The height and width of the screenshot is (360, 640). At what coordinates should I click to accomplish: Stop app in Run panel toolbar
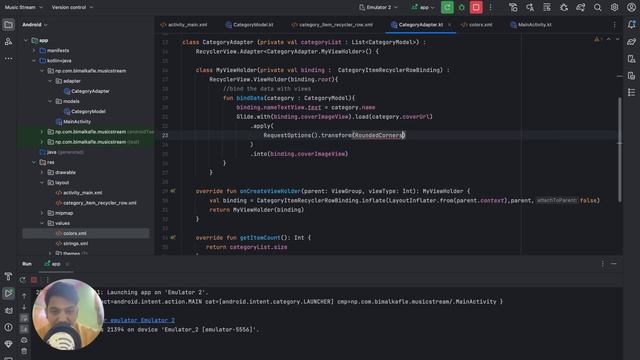pyautogui.click(x=34, y=280)
